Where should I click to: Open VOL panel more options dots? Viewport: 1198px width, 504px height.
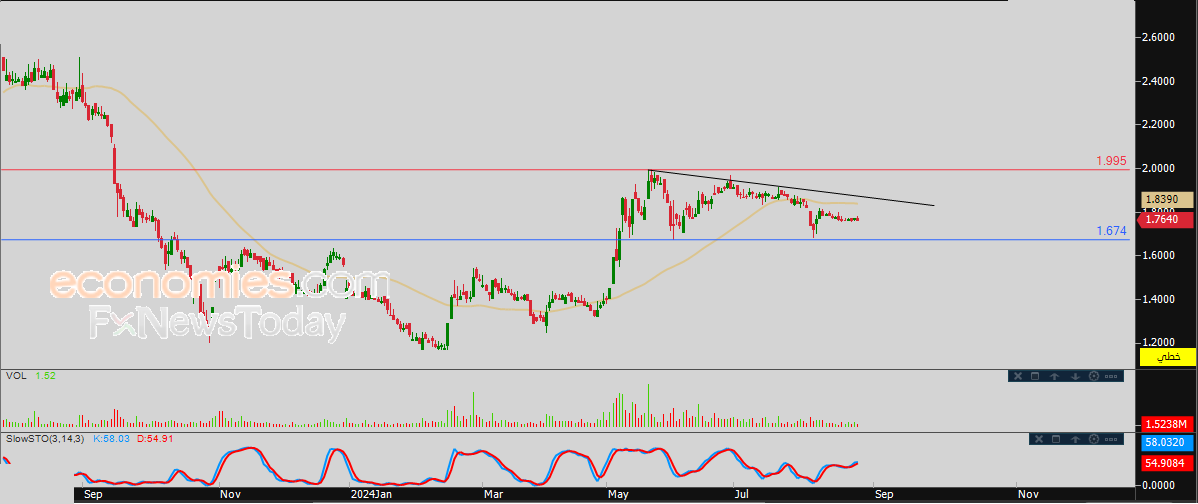pyautogui.click(x=1112, y=376)
